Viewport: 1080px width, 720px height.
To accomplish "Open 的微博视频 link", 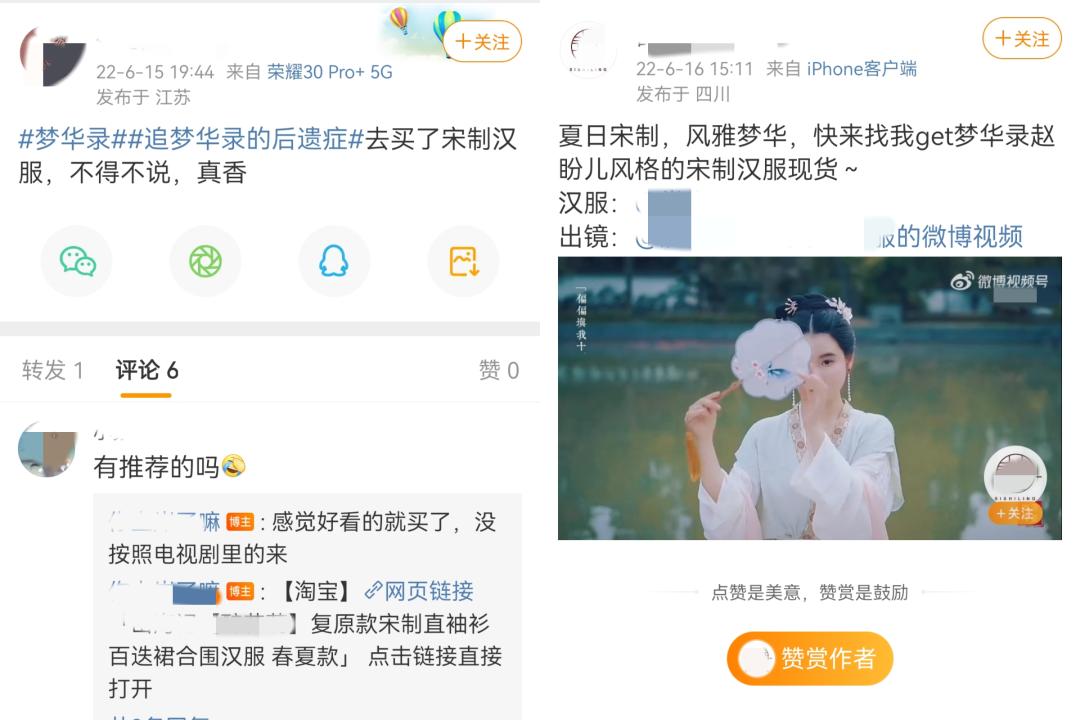I will [959, 236].
